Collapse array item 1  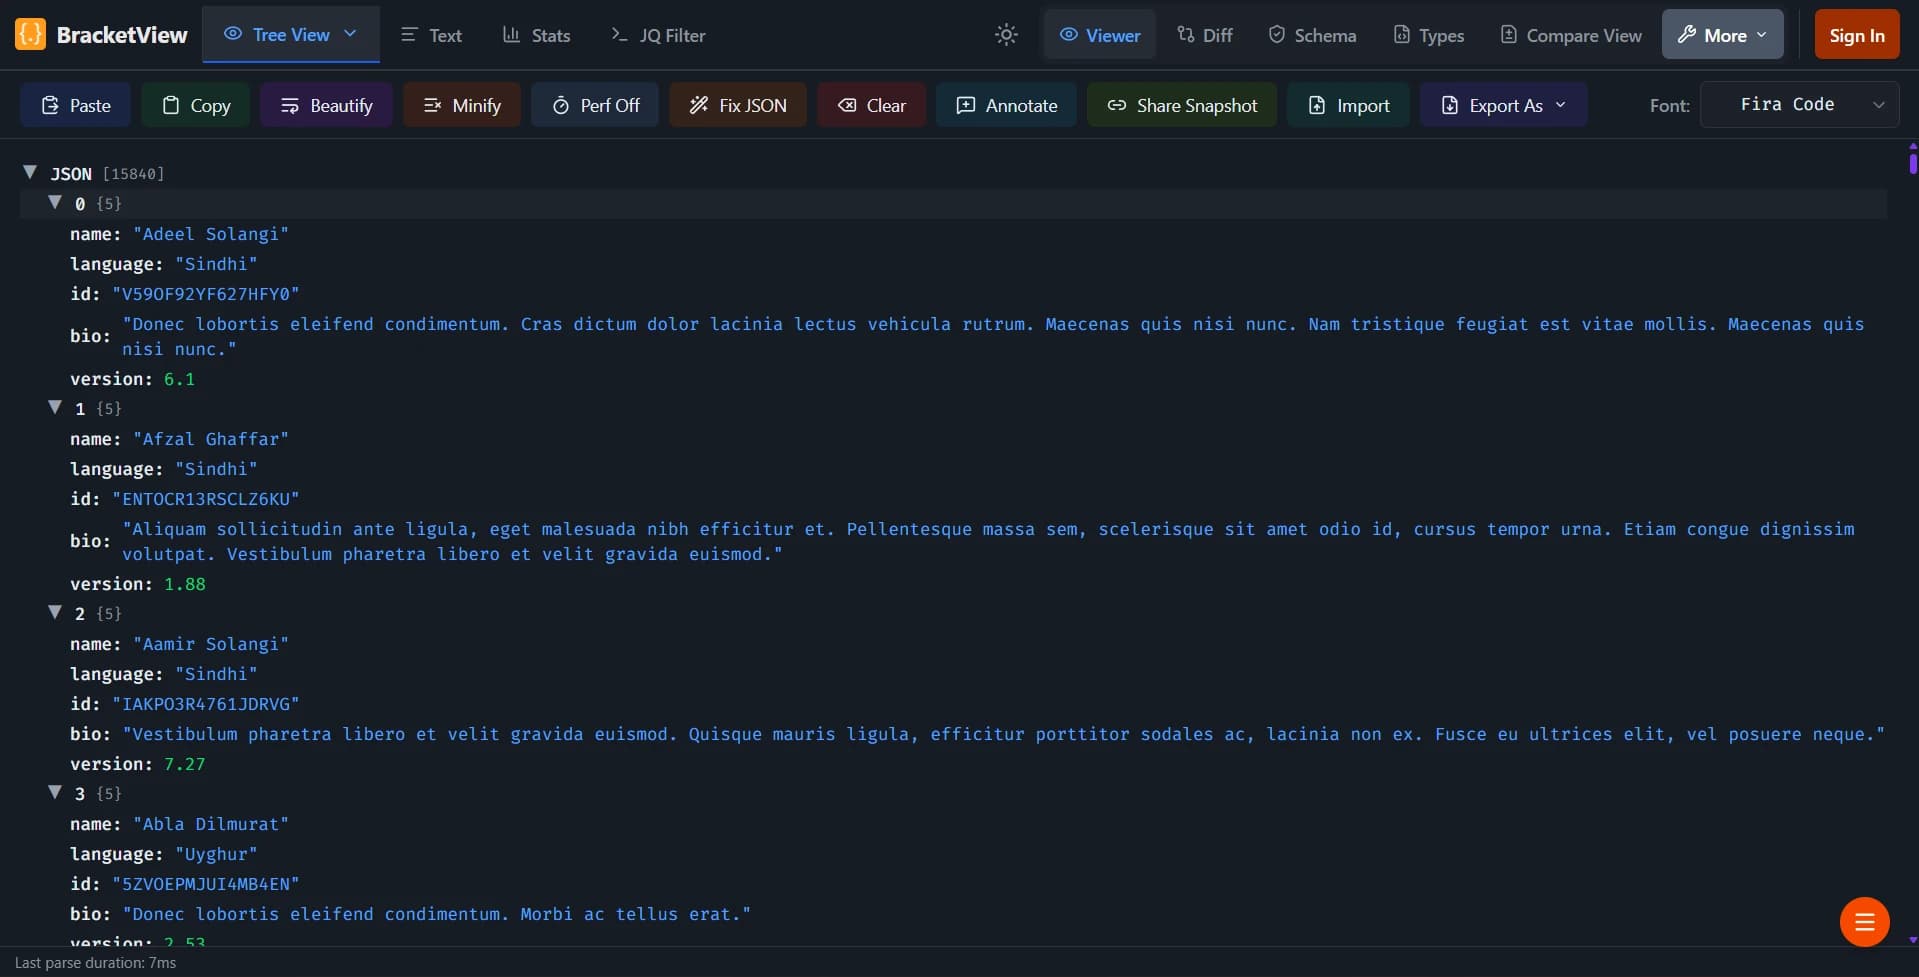[x=55, y=407]
